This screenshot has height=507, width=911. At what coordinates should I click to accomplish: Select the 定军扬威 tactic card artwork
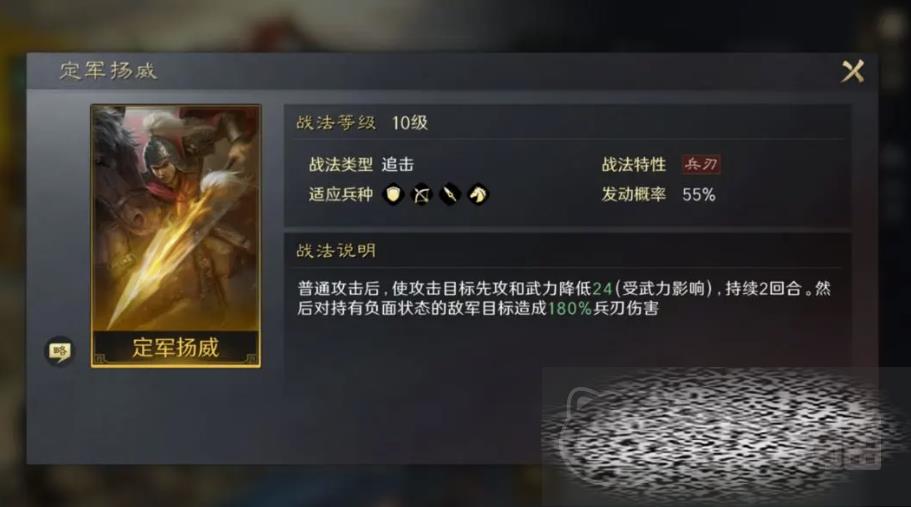click(x=175, y=218)
